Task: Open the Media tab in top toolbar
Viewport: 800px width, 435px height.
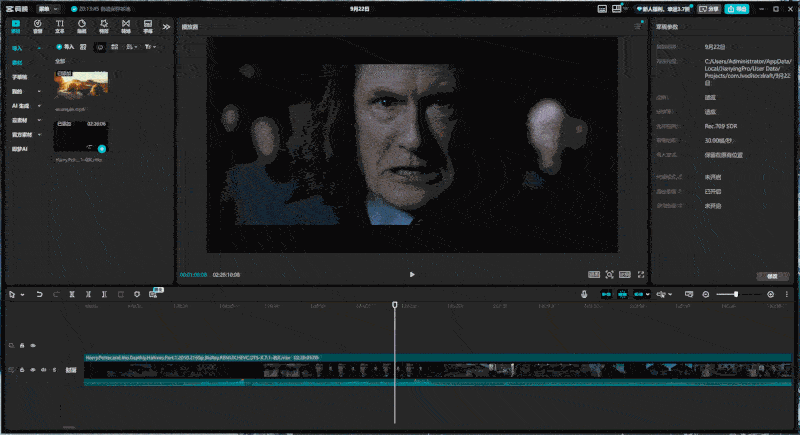Action: (x=16, y=26)
